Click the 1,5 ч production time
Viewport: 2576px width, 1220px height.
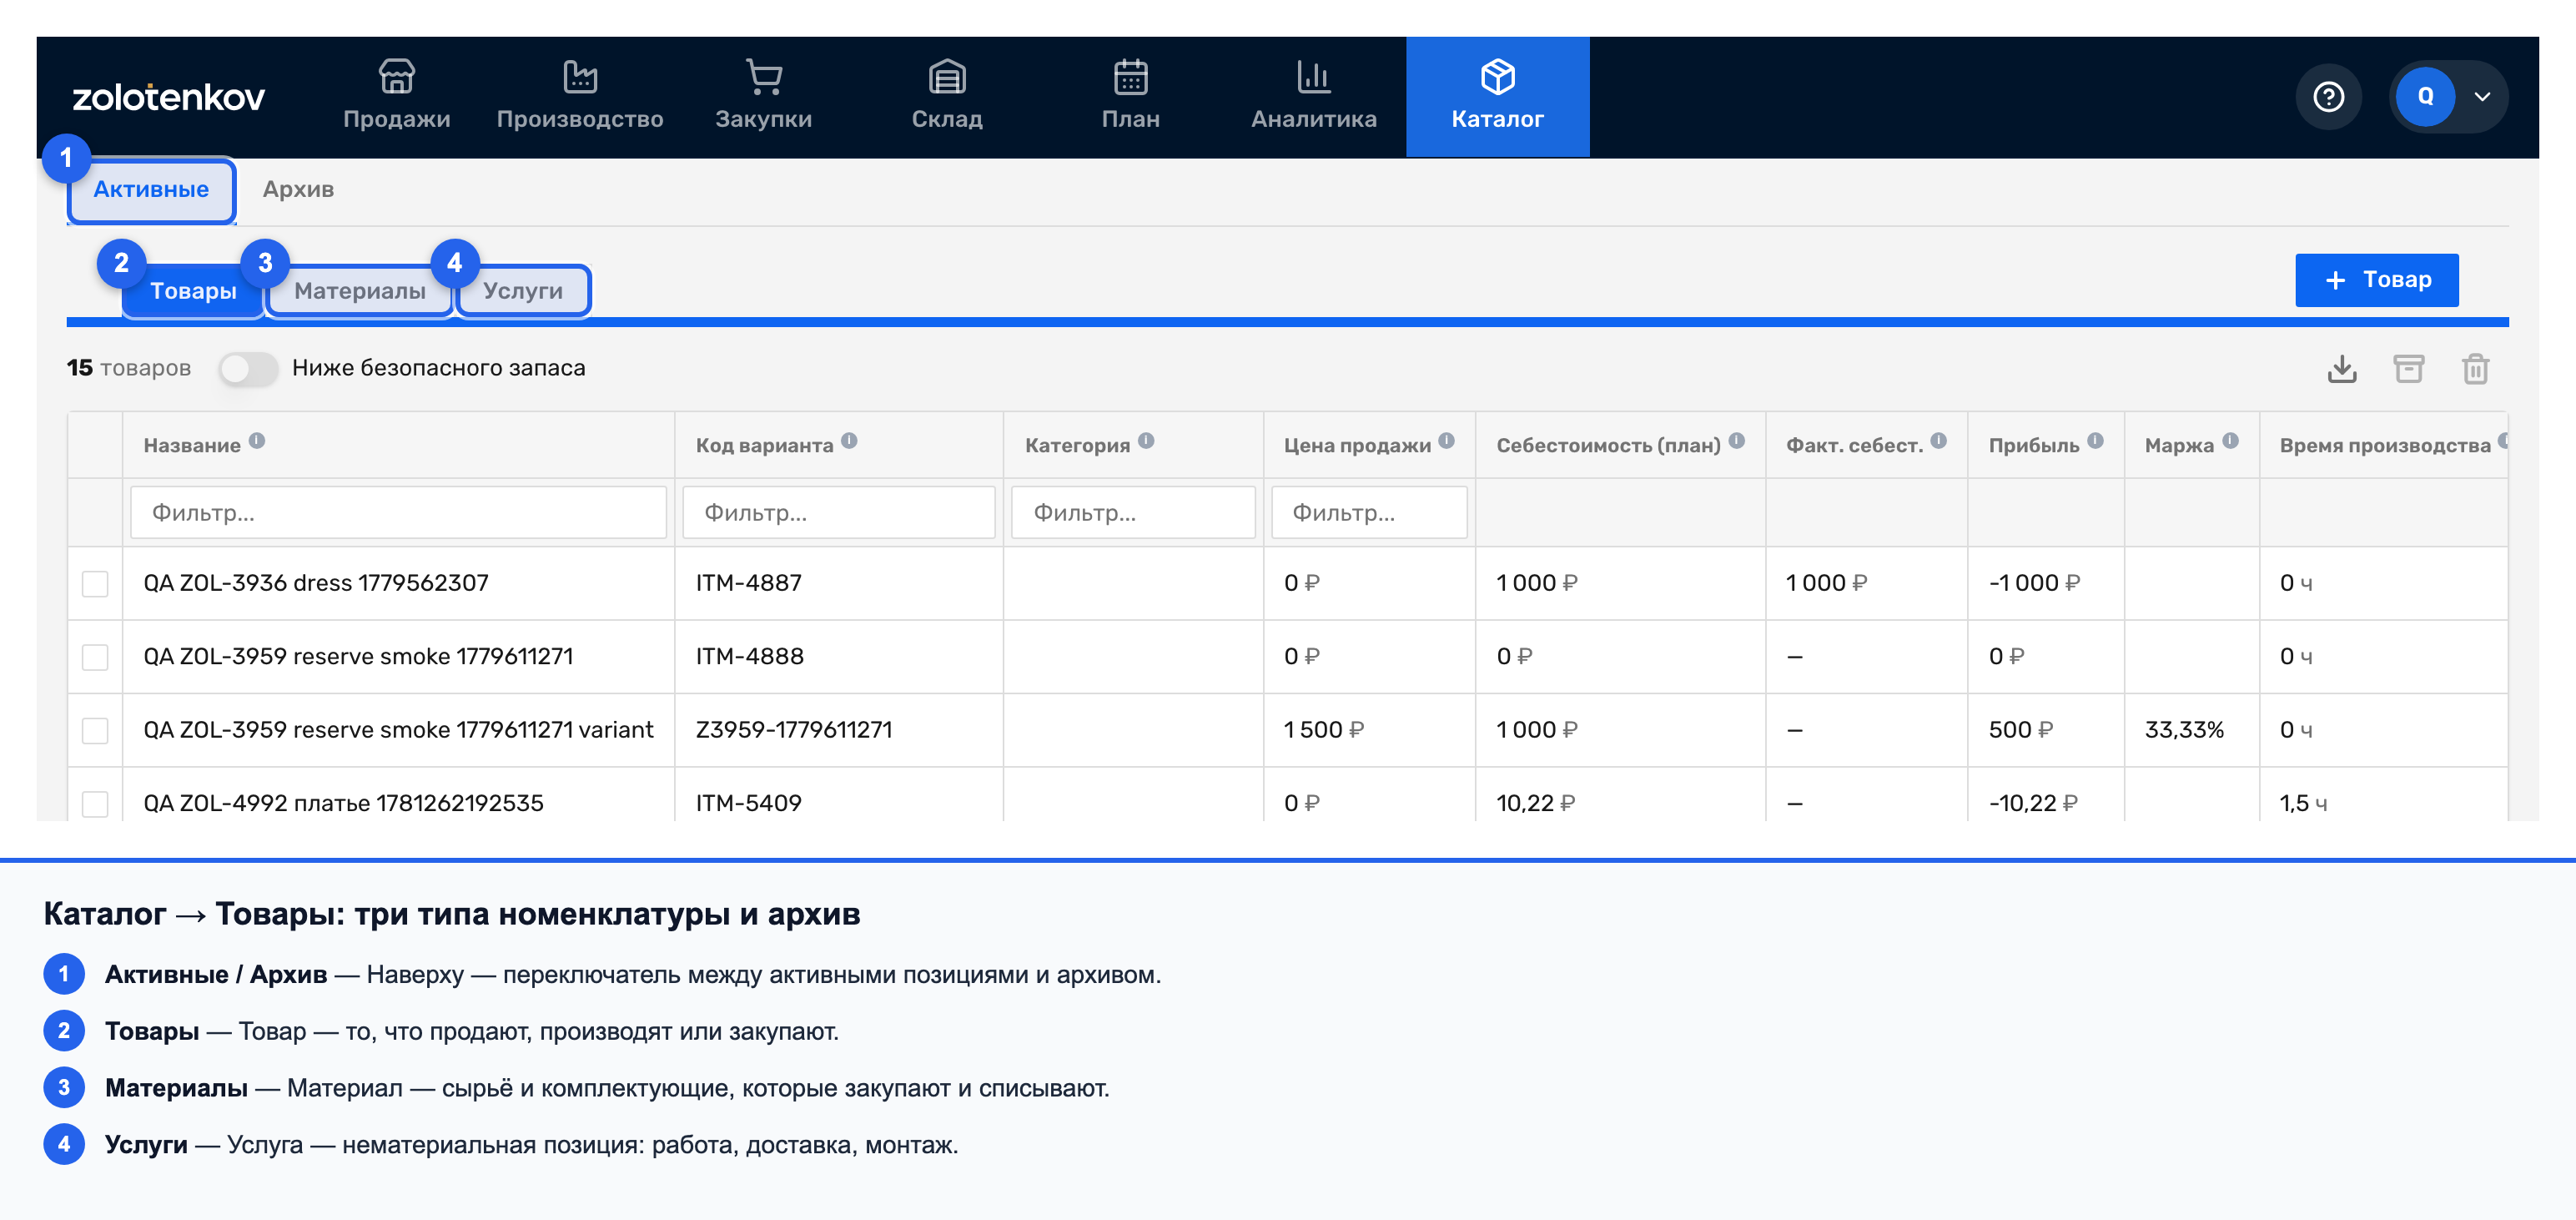(x=2302, y=803)
